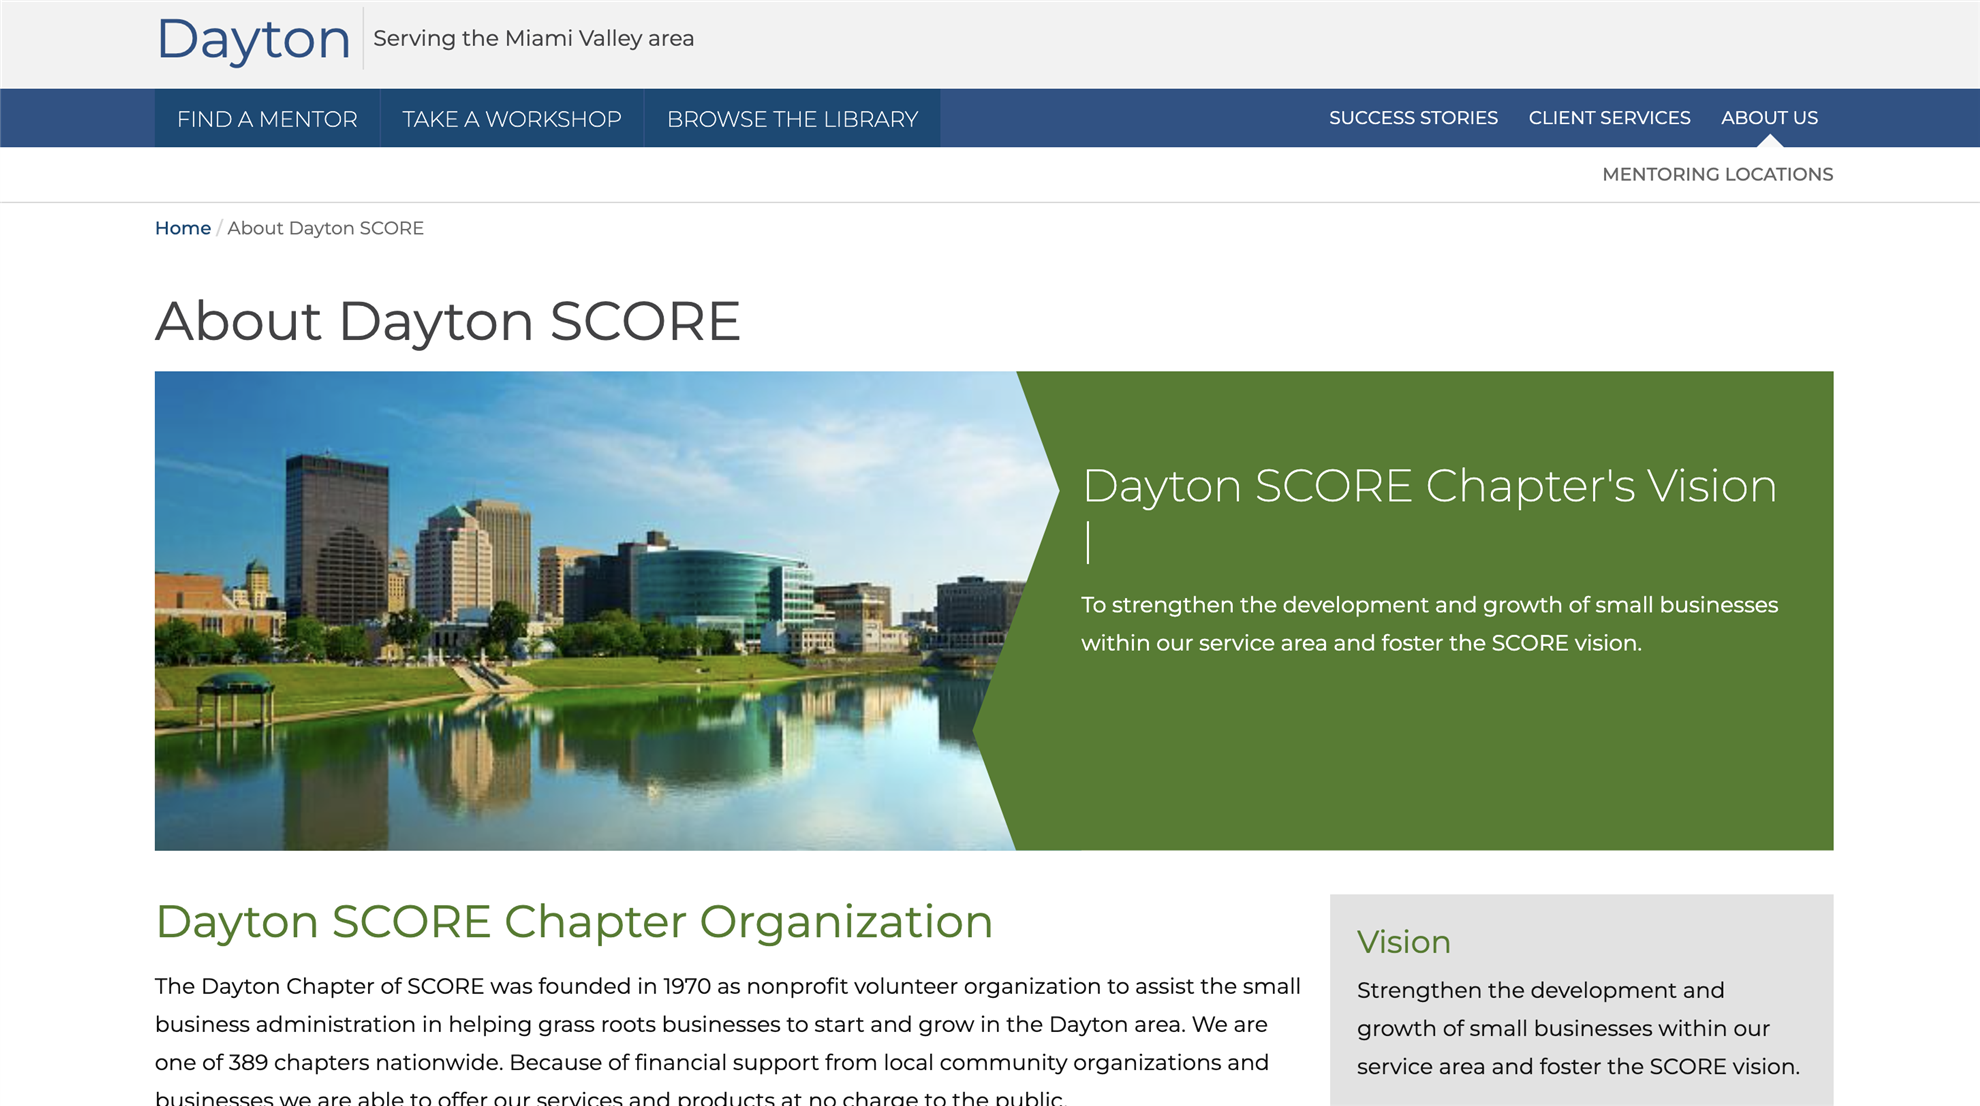The image size is (1980, 1106).
Task: Click the About Dayton SCORE page heading
Action: click(447, 321)
